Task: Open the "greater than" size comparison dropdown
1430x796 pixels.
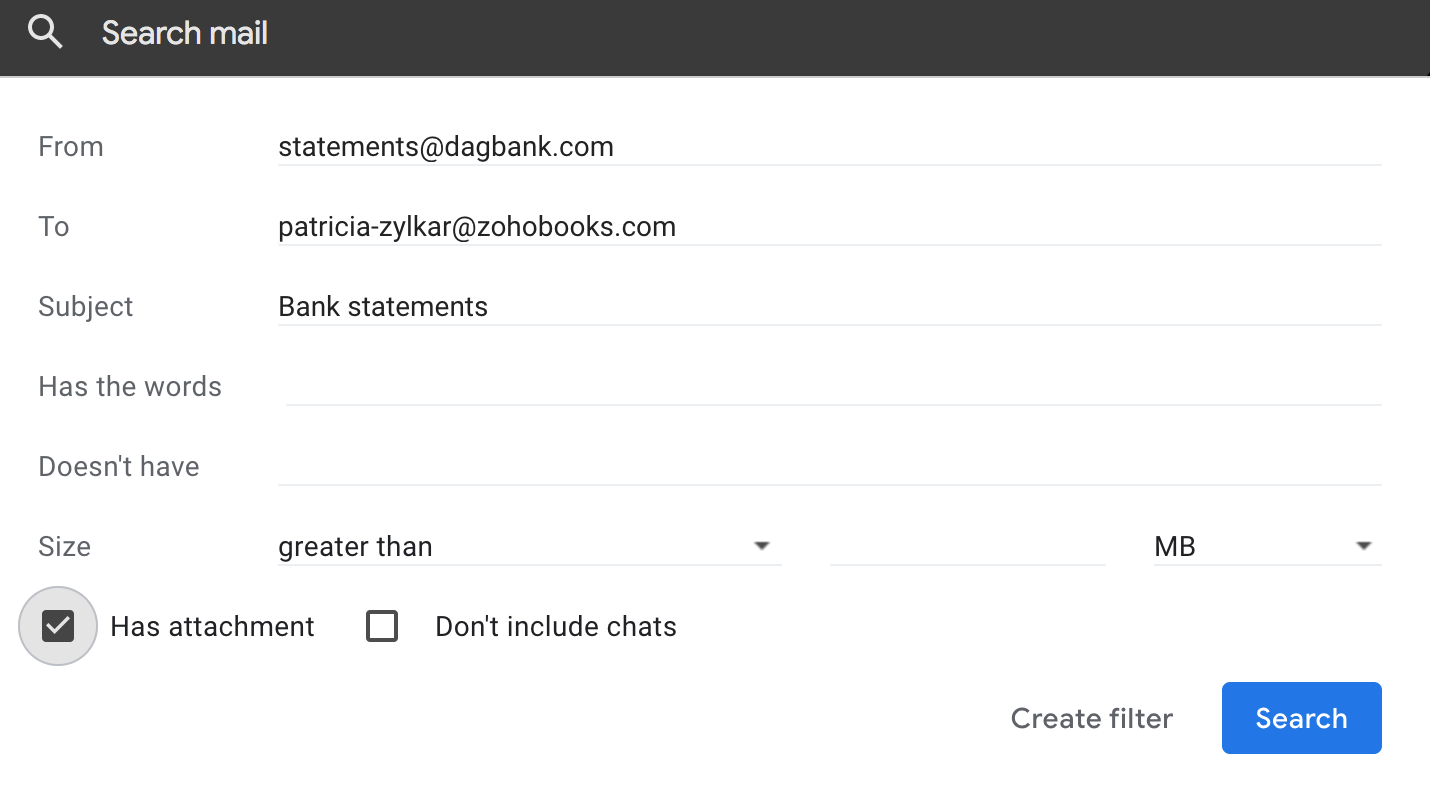Action: pos(529,547)
